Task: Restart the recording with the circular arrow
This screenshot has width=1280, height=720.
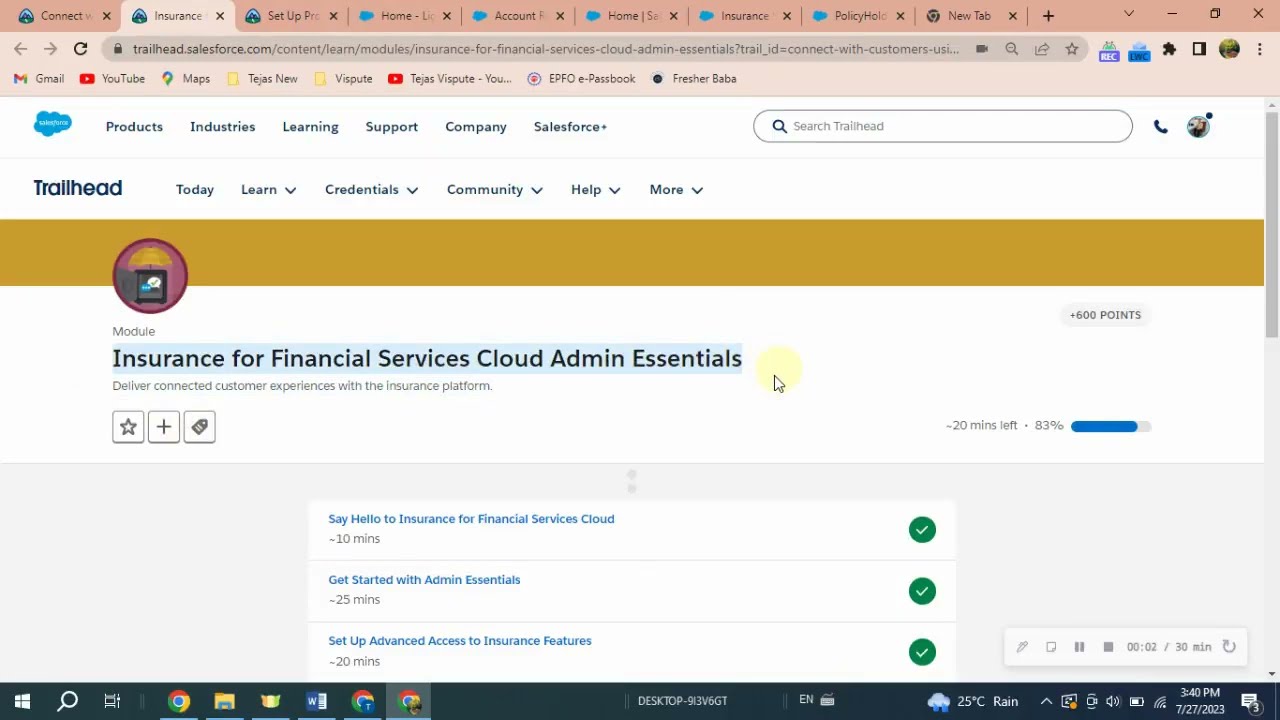Action: click(1229, 647)
